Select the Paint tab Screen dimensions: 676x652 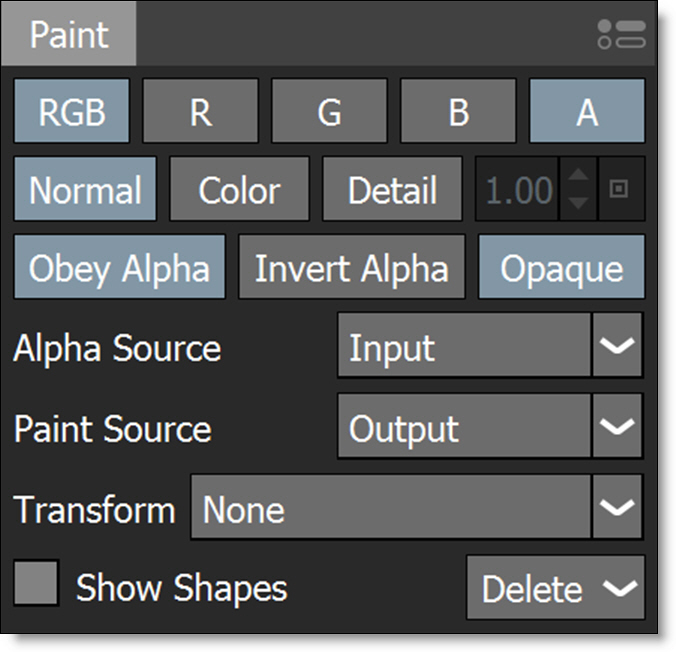click(68, 34)
